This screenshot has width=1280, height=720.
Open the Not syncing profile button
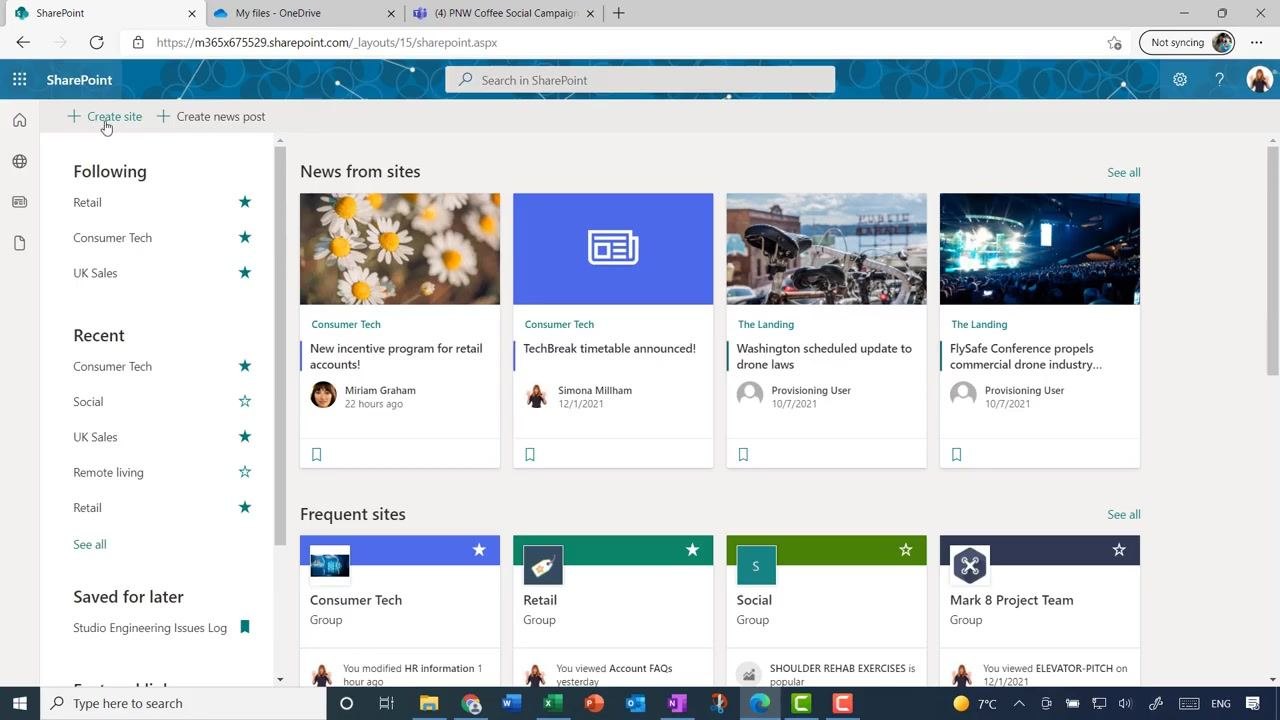pos(1187,42)
